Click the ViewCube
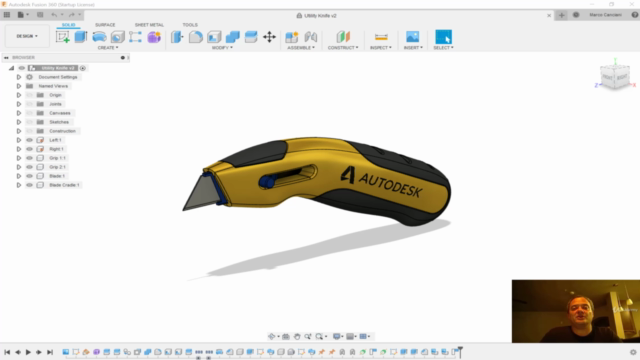This screenshot has width=640, height=360. 615,76
